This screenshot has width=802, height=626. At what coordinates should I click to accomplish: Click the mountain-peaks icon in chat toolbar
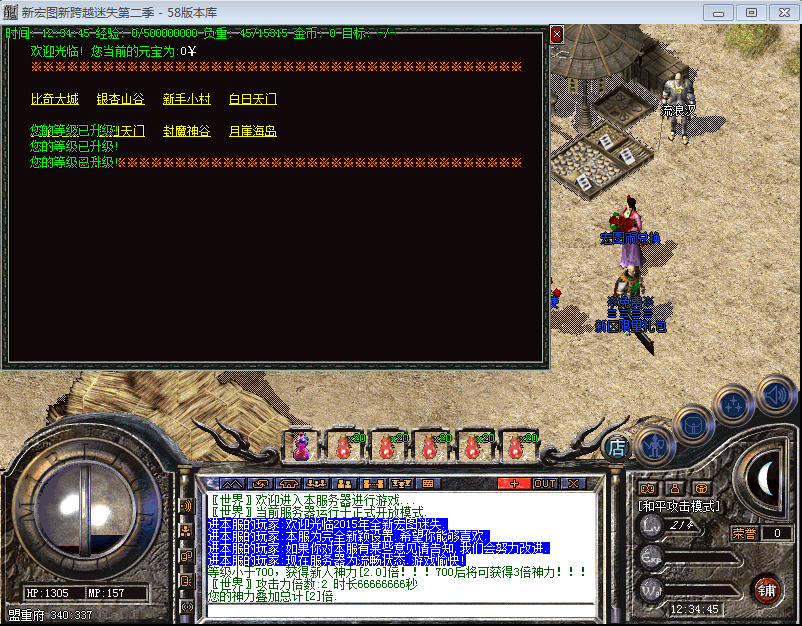tap(232, 484)
